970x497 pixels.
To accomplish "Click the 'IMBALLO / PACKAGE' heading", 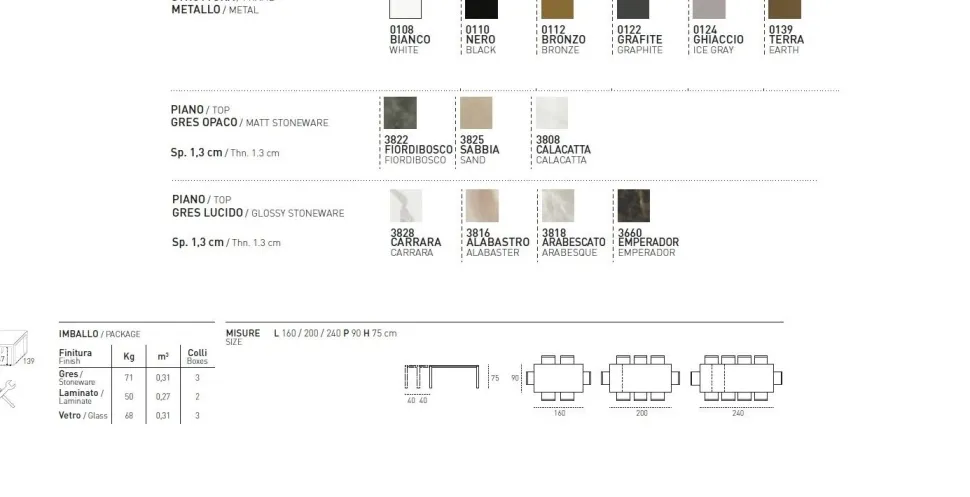I will (100, 334).
